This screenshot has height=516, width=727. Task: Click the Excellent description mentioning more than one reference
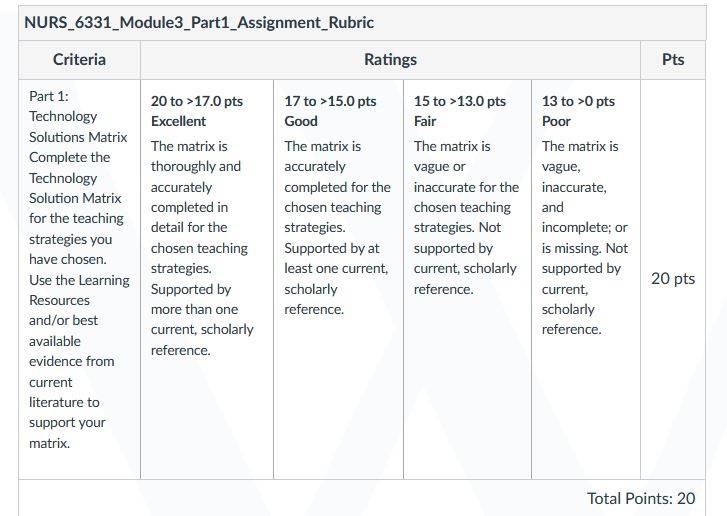point(202,248)
